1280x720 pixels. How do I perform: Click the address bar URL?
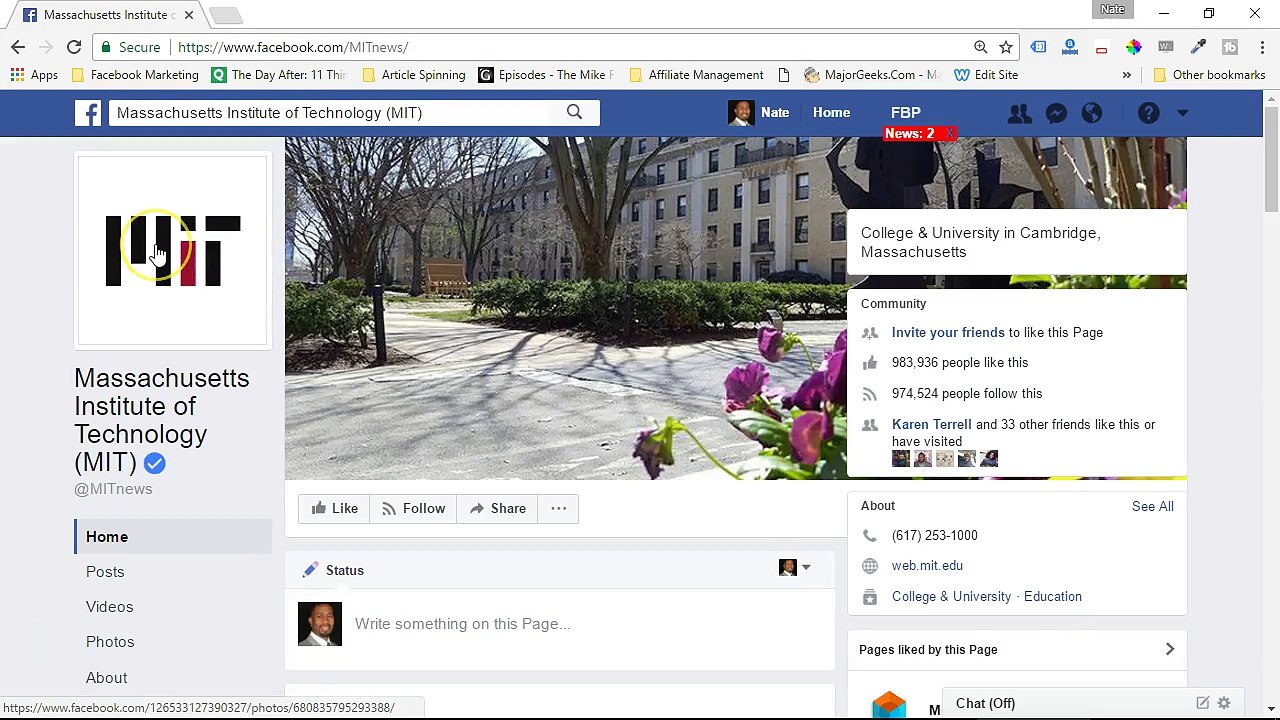coord(292,47)
